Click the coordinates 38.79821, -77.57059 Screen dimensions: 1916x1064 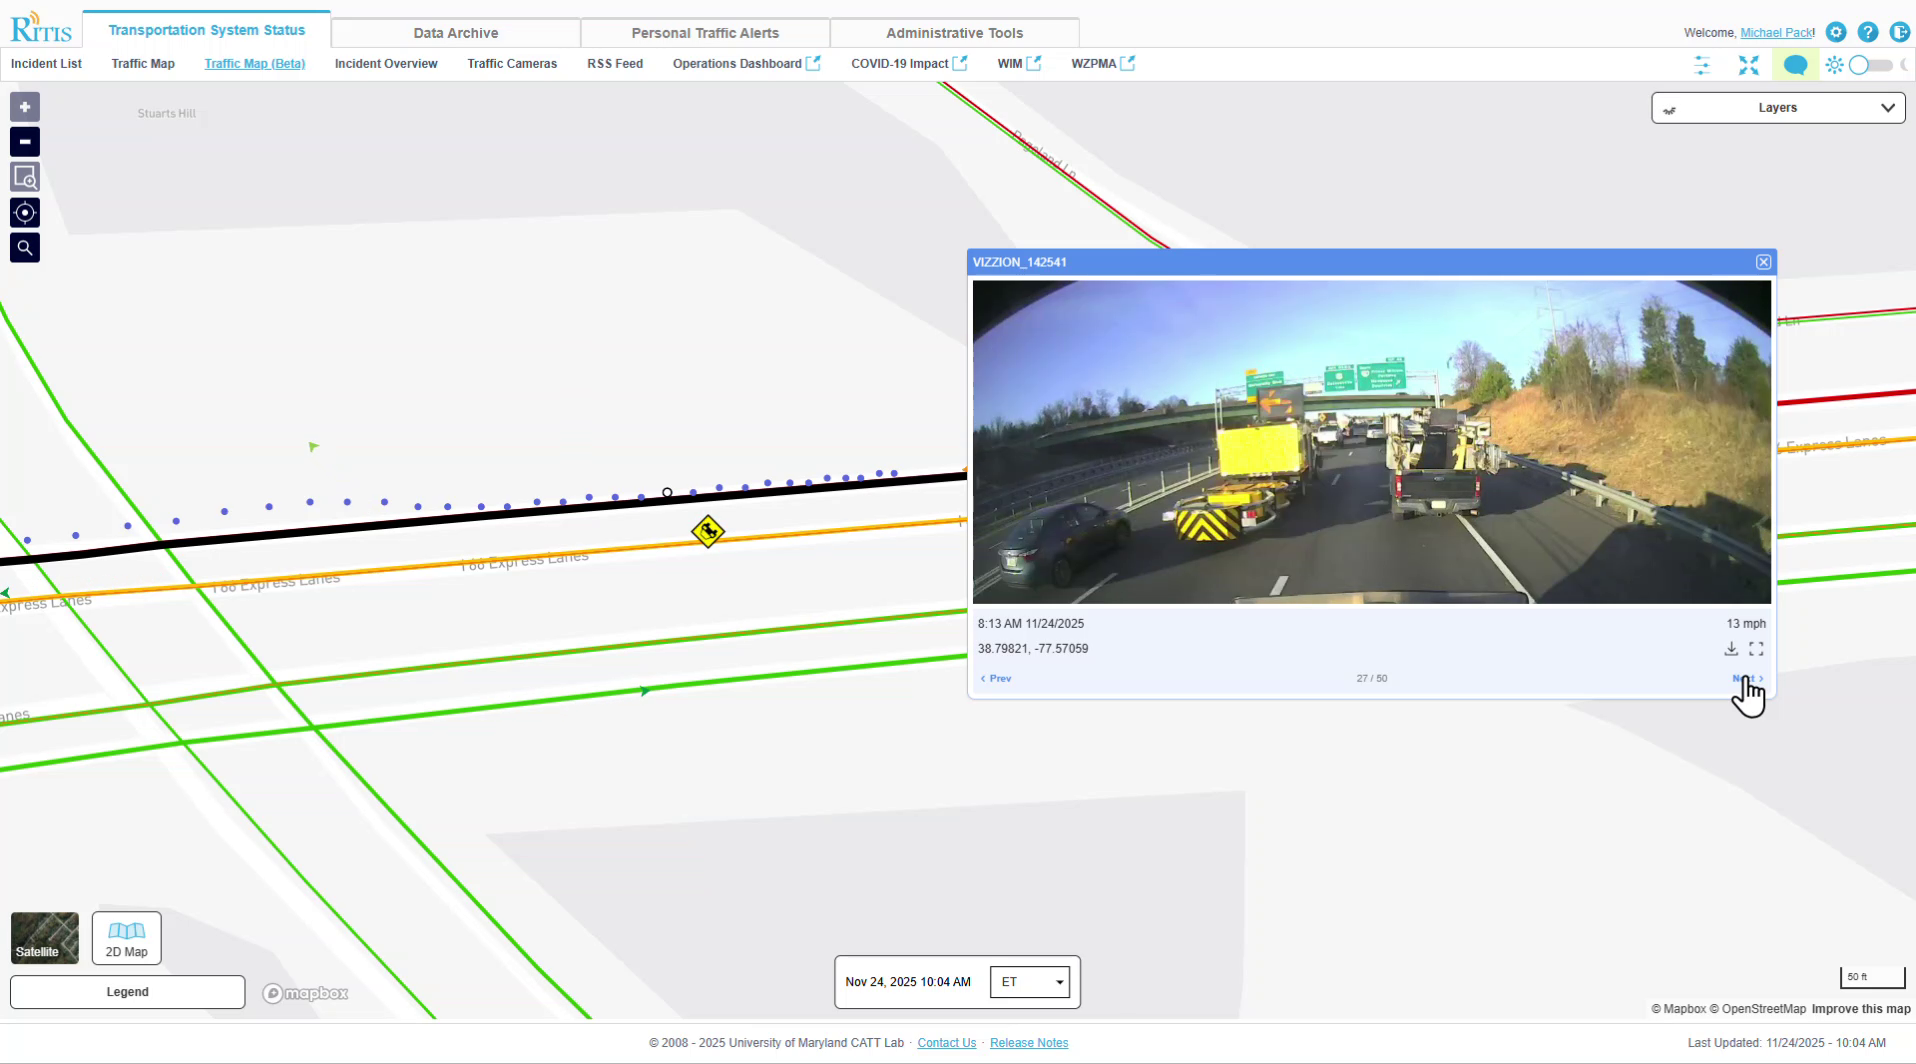coord(1033,649)
